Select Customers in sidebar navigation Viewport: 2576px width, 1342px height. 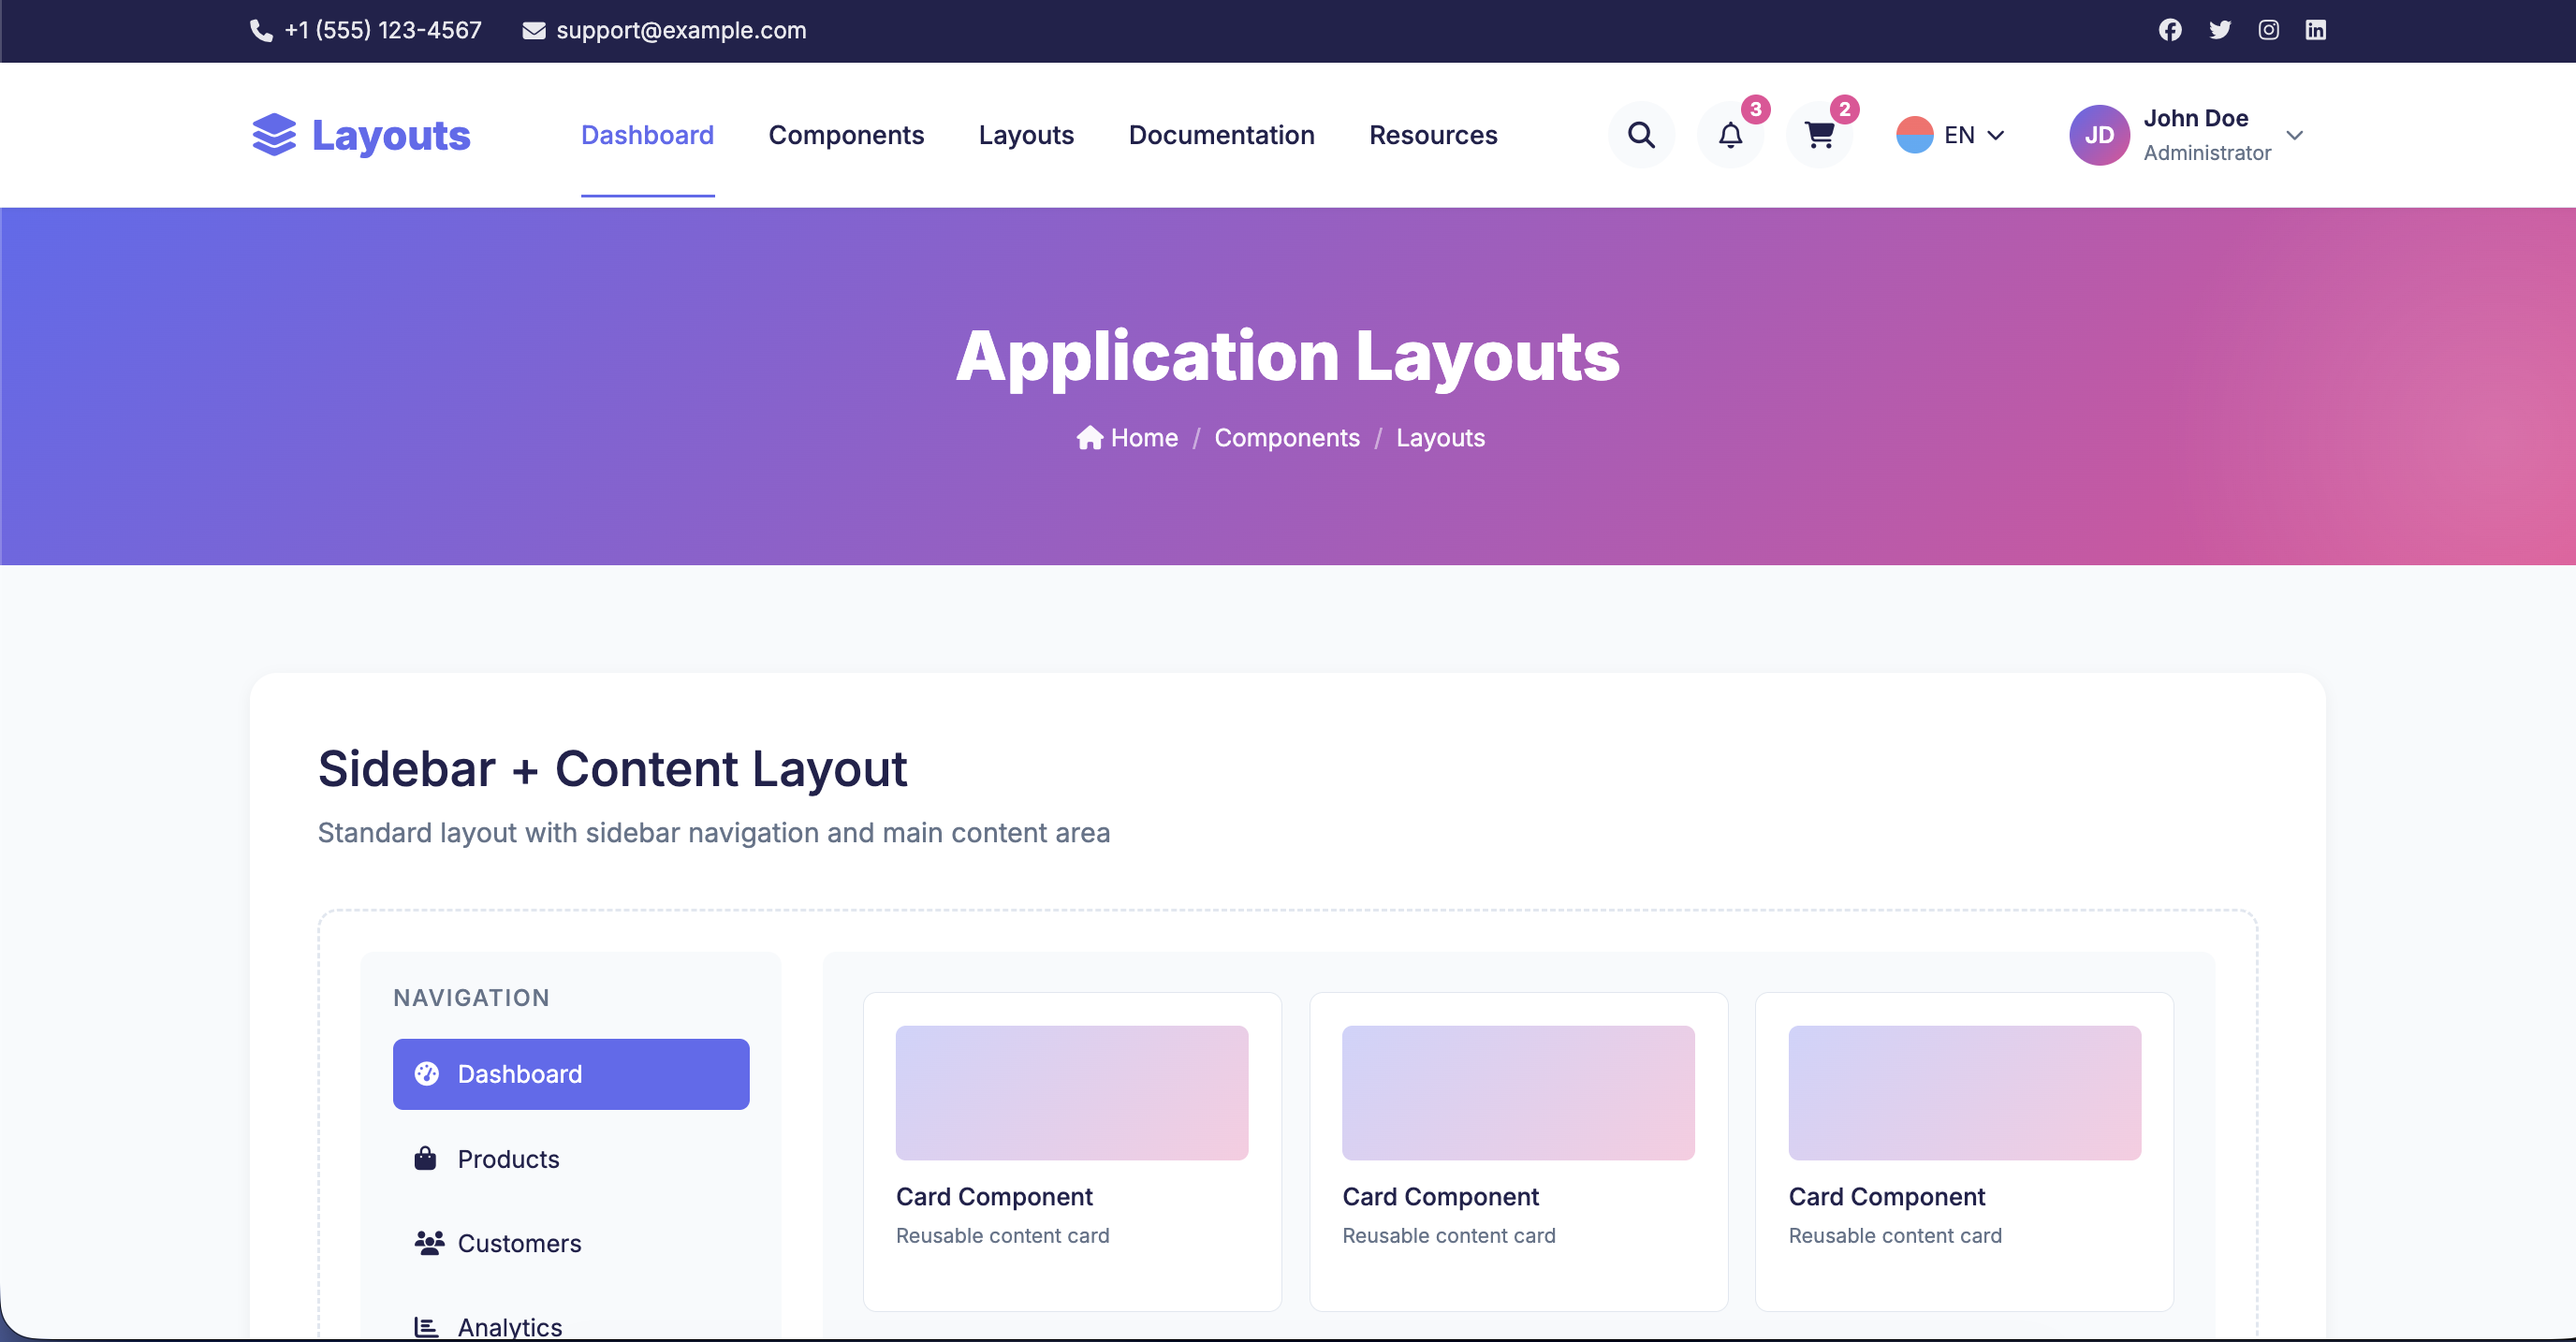[x=571, y=1243]
